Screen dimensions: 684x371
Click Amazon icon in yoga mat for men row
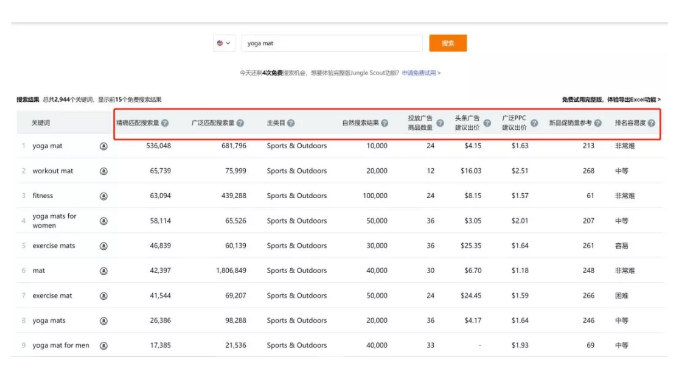[103, 346]
